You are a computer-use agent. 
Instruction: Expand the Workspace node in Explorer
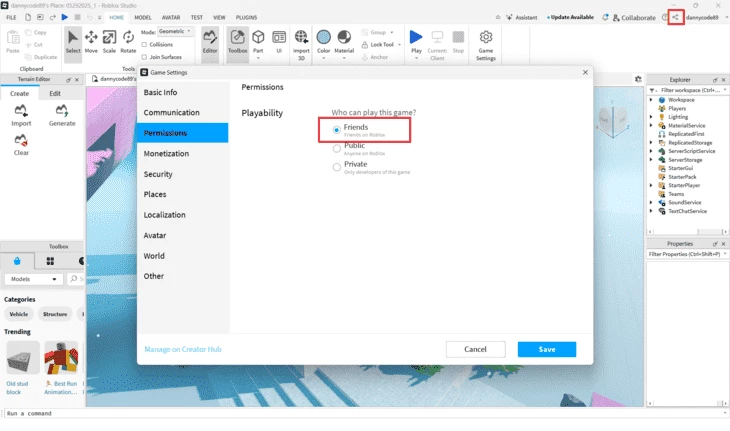coord(651,100)
